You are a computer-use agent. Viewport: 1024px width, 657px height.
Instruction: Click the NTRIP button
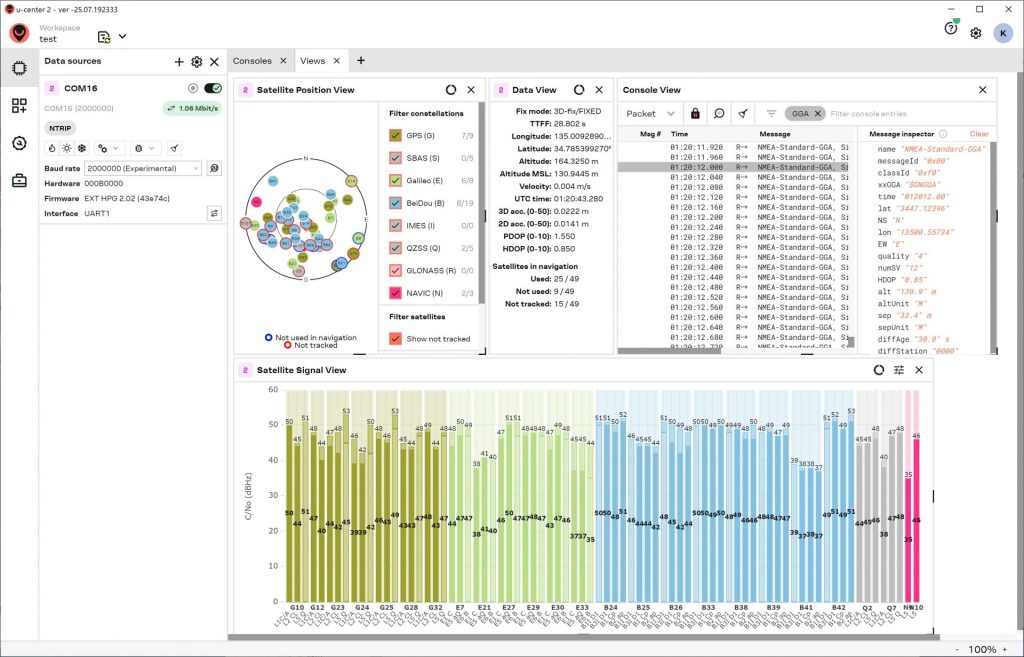pyautogui.click(x=61, y=128)
